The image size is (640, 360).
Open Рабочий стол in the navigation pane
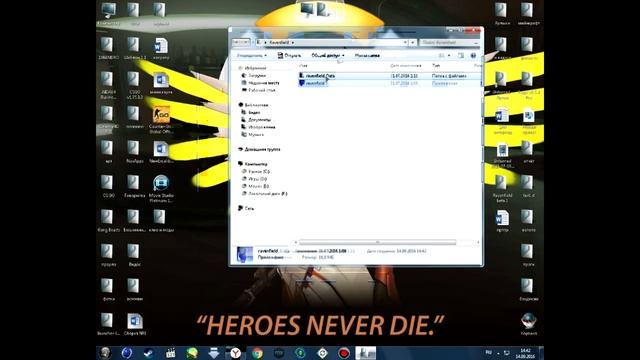[262, 90]
